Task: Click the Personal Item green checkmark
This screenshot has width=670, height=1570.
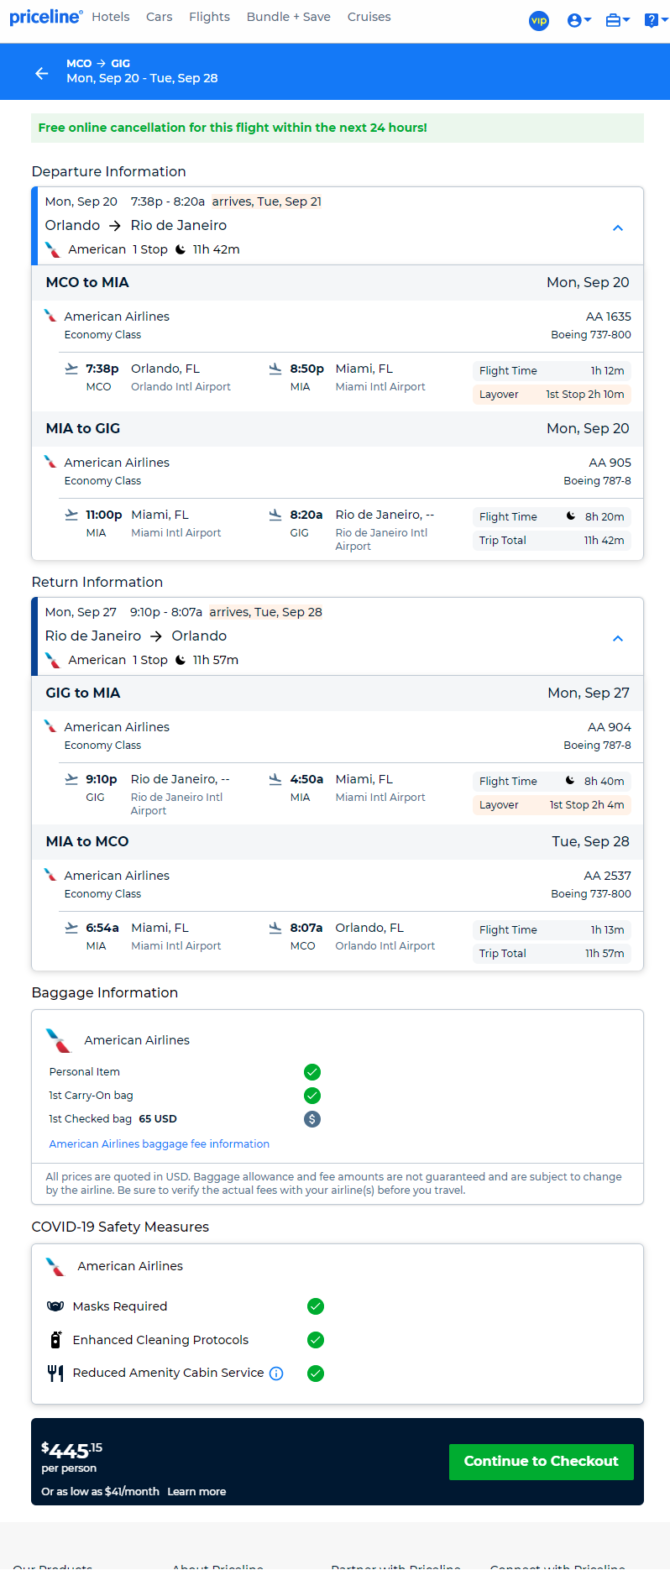Action: click(312, 1072)
